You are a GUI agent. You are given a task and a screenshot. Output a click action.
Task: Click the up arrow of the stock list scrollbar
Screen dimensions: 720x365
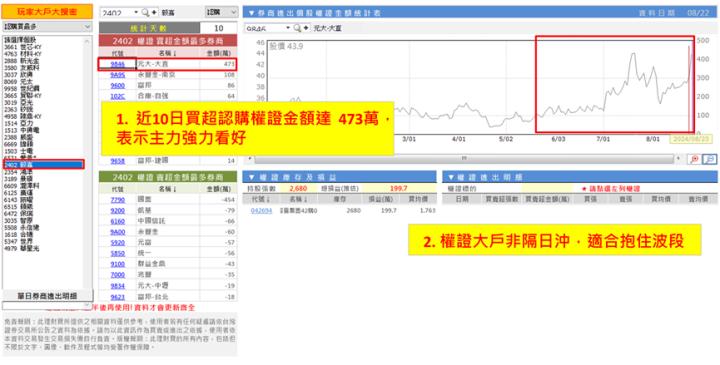tap(88, 40)
